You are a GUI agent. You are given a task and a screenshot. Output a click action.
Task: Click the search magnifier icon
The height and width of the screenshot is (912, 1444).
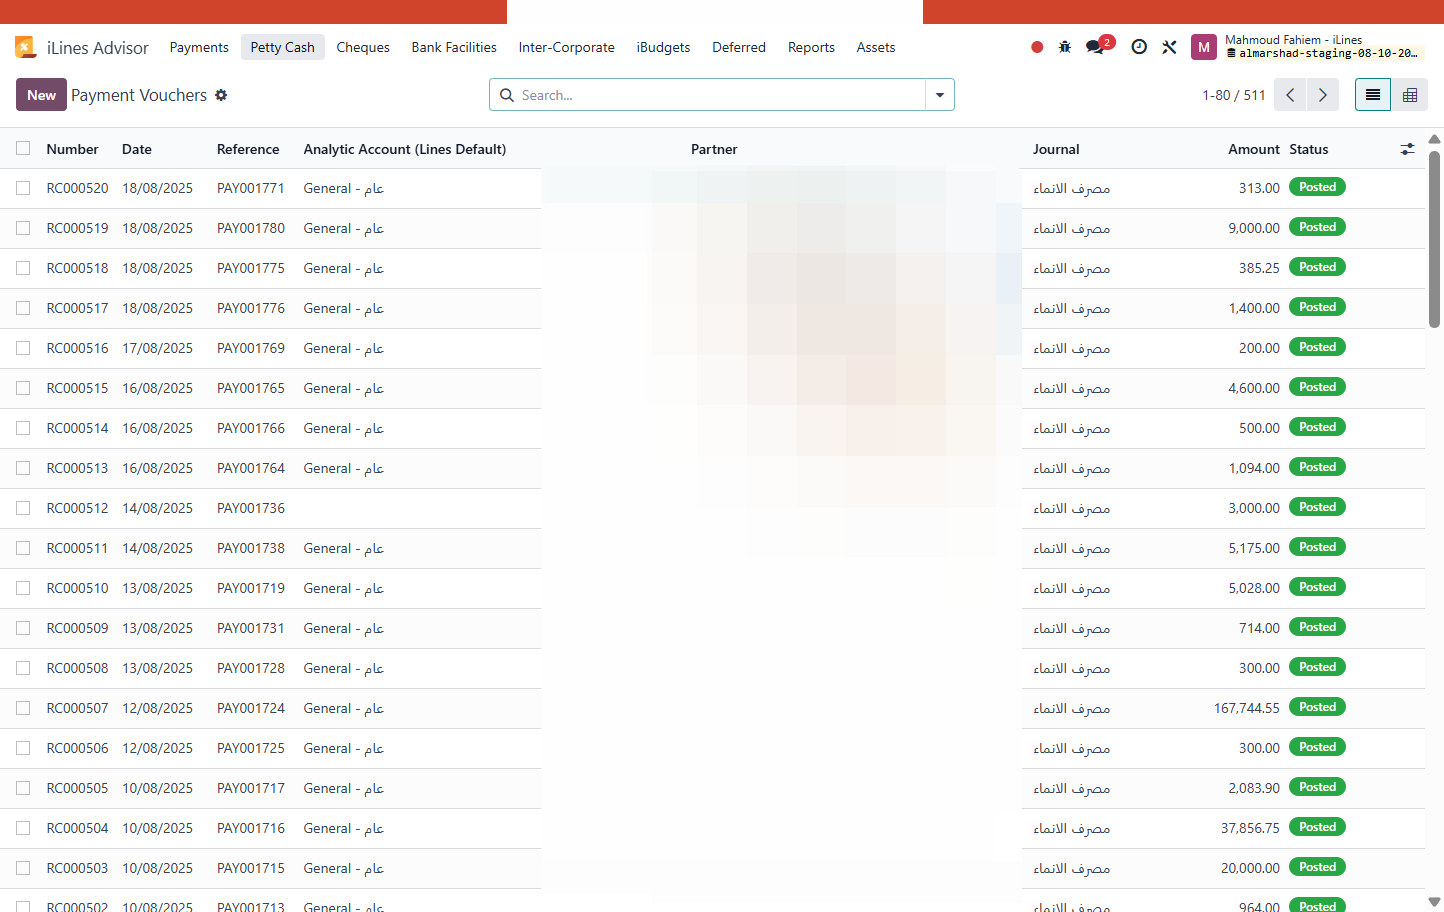(x=507, y=95)
